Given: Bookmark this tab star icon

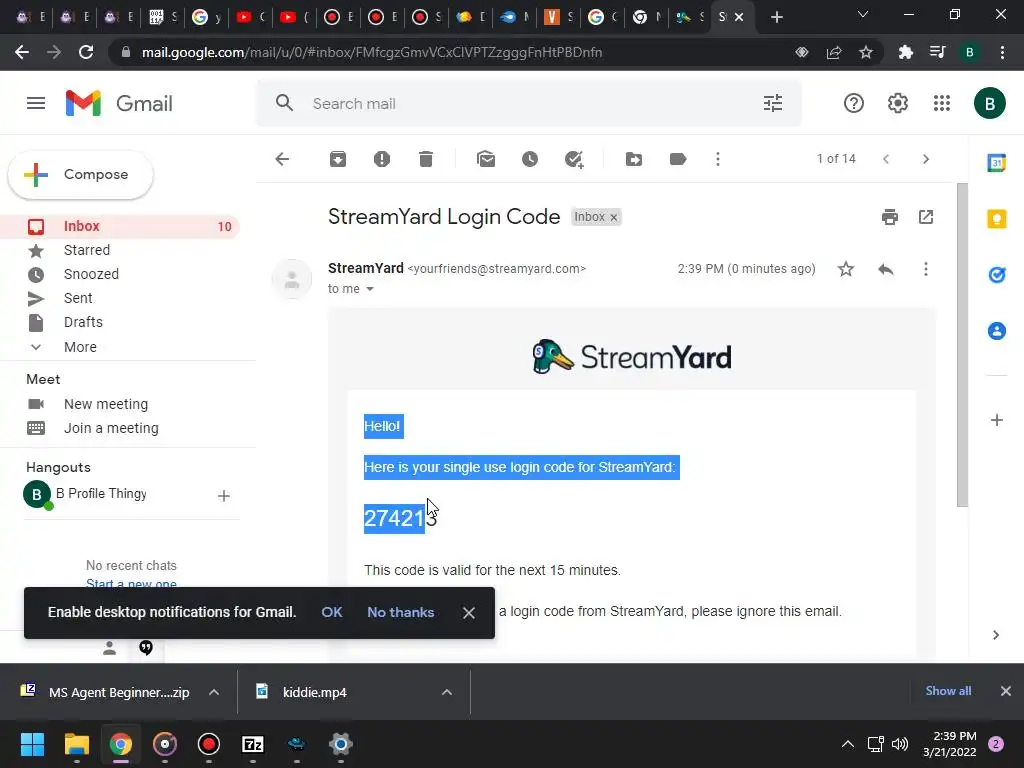Looking at the screenshot, I should coord(865,52).
